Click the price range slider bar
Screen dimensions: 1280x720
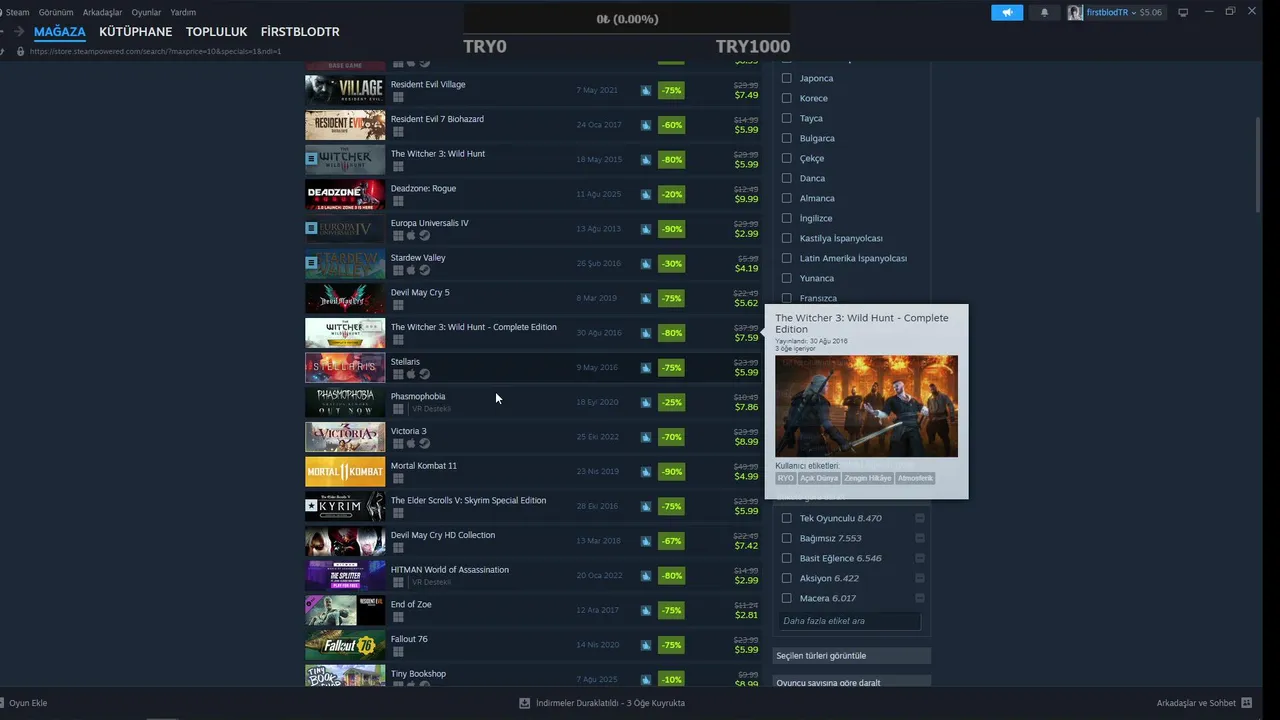tap(627, 19)
